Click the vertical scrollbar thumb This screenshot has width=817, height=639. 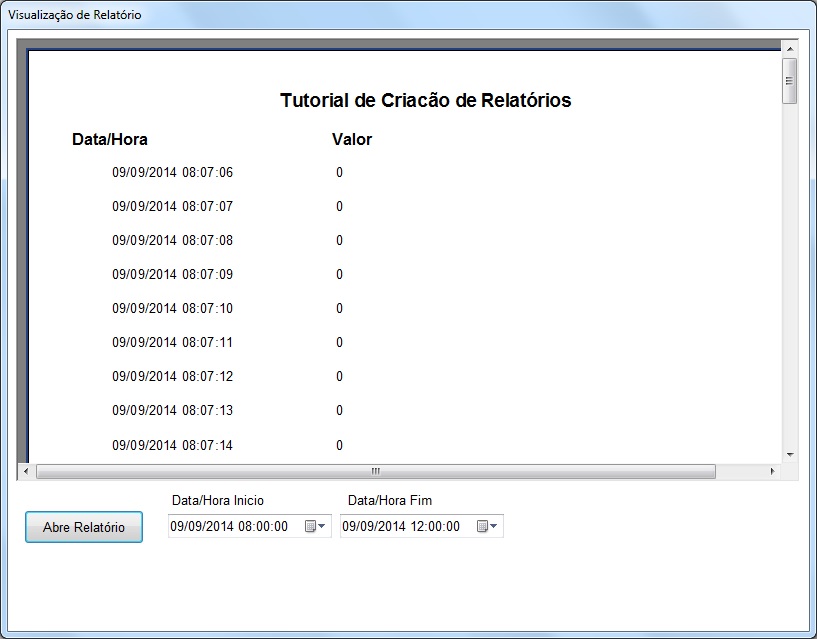coord(790,81)
